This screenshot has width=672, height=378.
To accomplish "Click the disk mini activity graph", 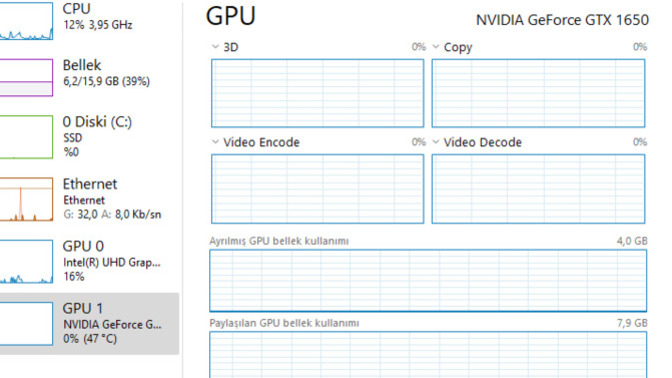I will tap(27, 137).
